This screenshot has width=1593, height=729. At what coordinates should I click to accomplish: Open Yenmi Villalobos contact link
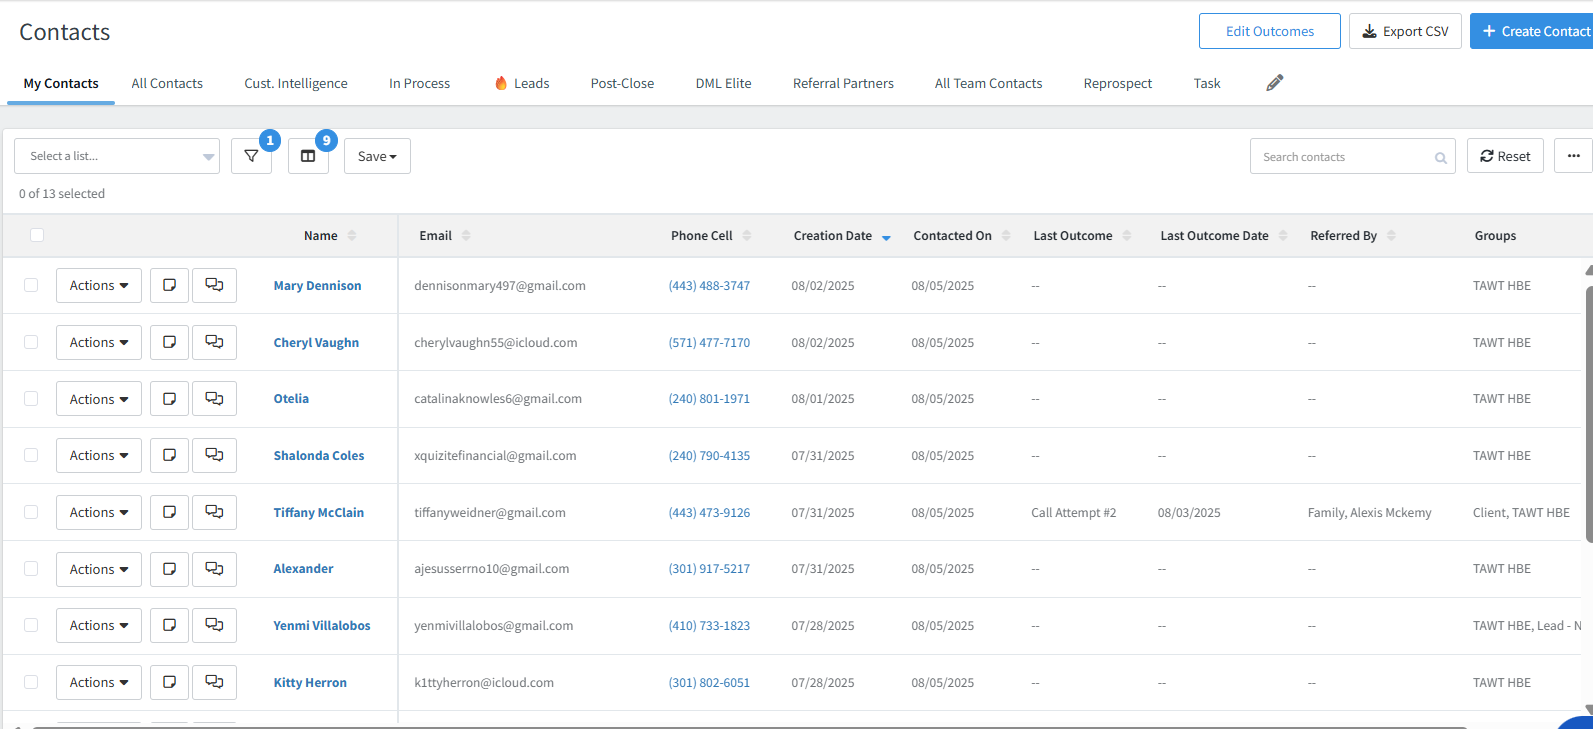click(x=322, y=625)
